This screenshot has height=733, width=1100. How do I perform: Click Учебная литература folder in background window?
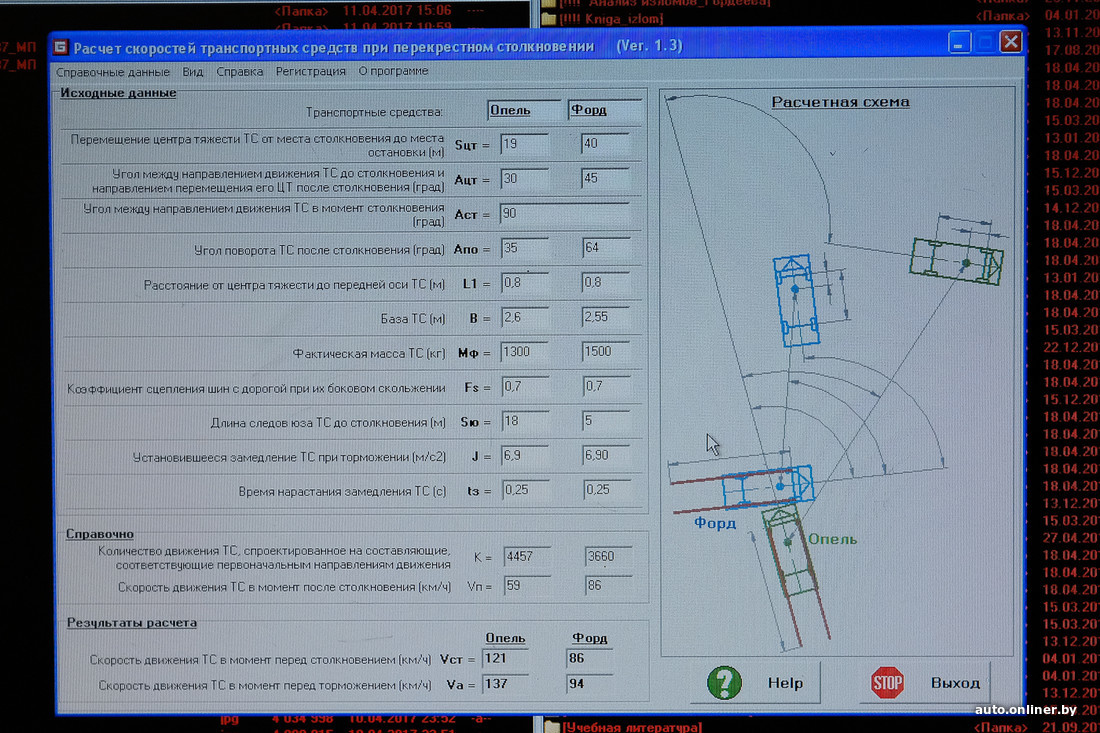pos(631,727)
